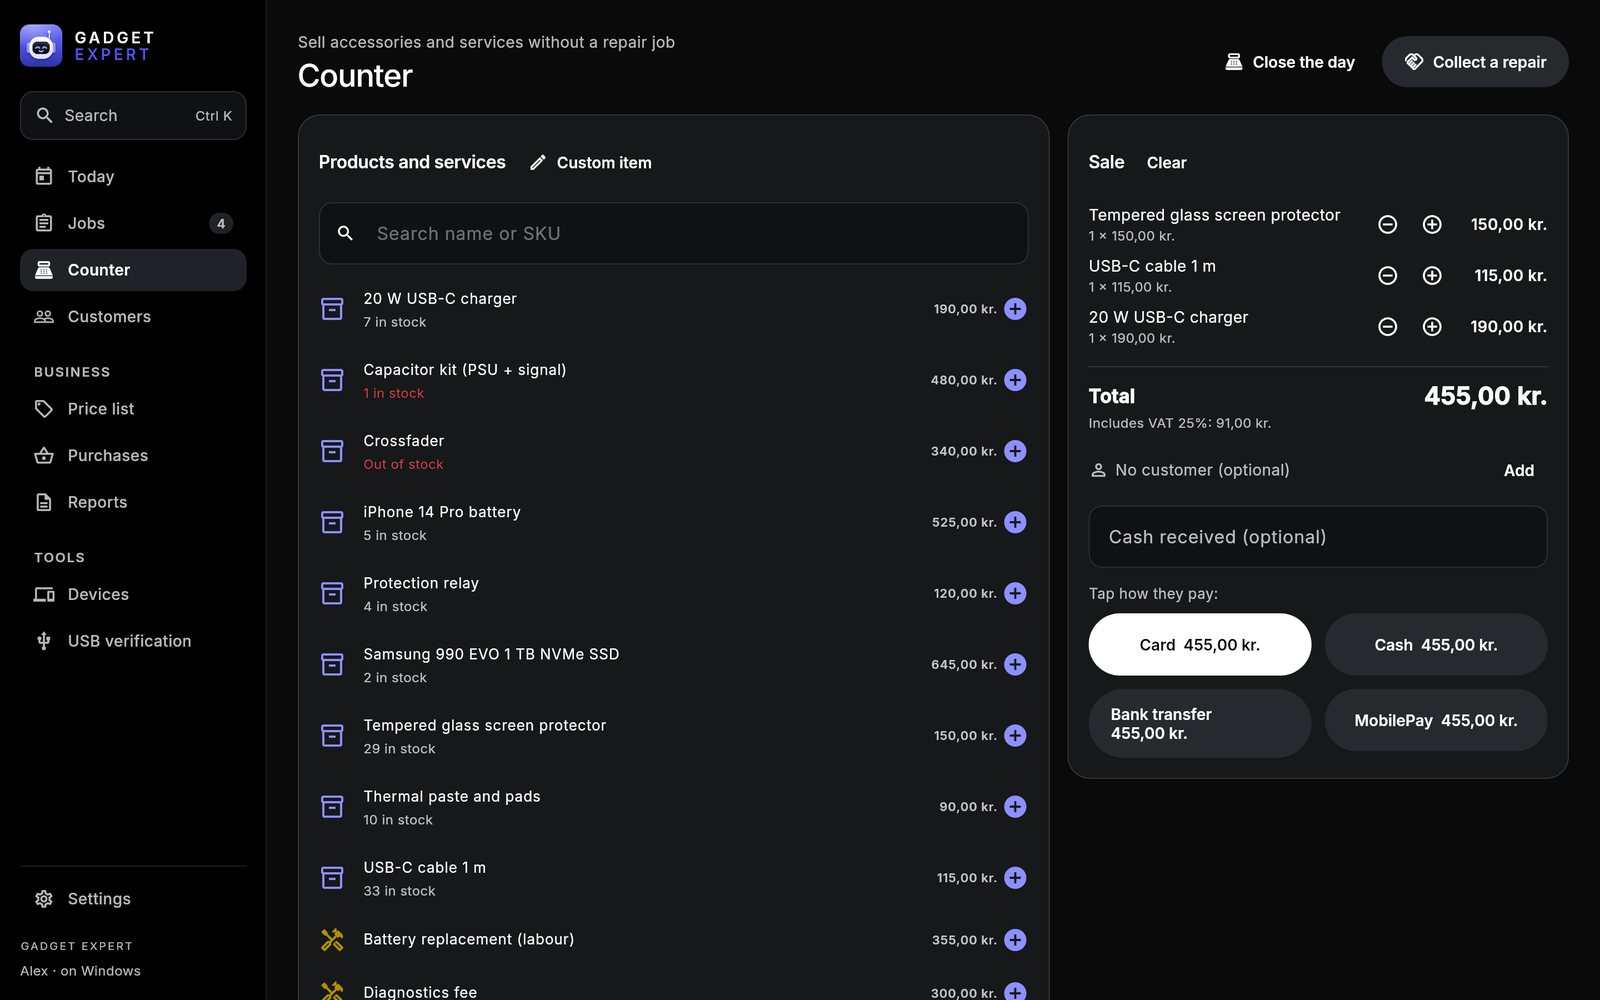The width and height of the screenshot is (1600, 1000).
Task: Pay by Cash 455,00 kr.
Action: click(1436, 645)
